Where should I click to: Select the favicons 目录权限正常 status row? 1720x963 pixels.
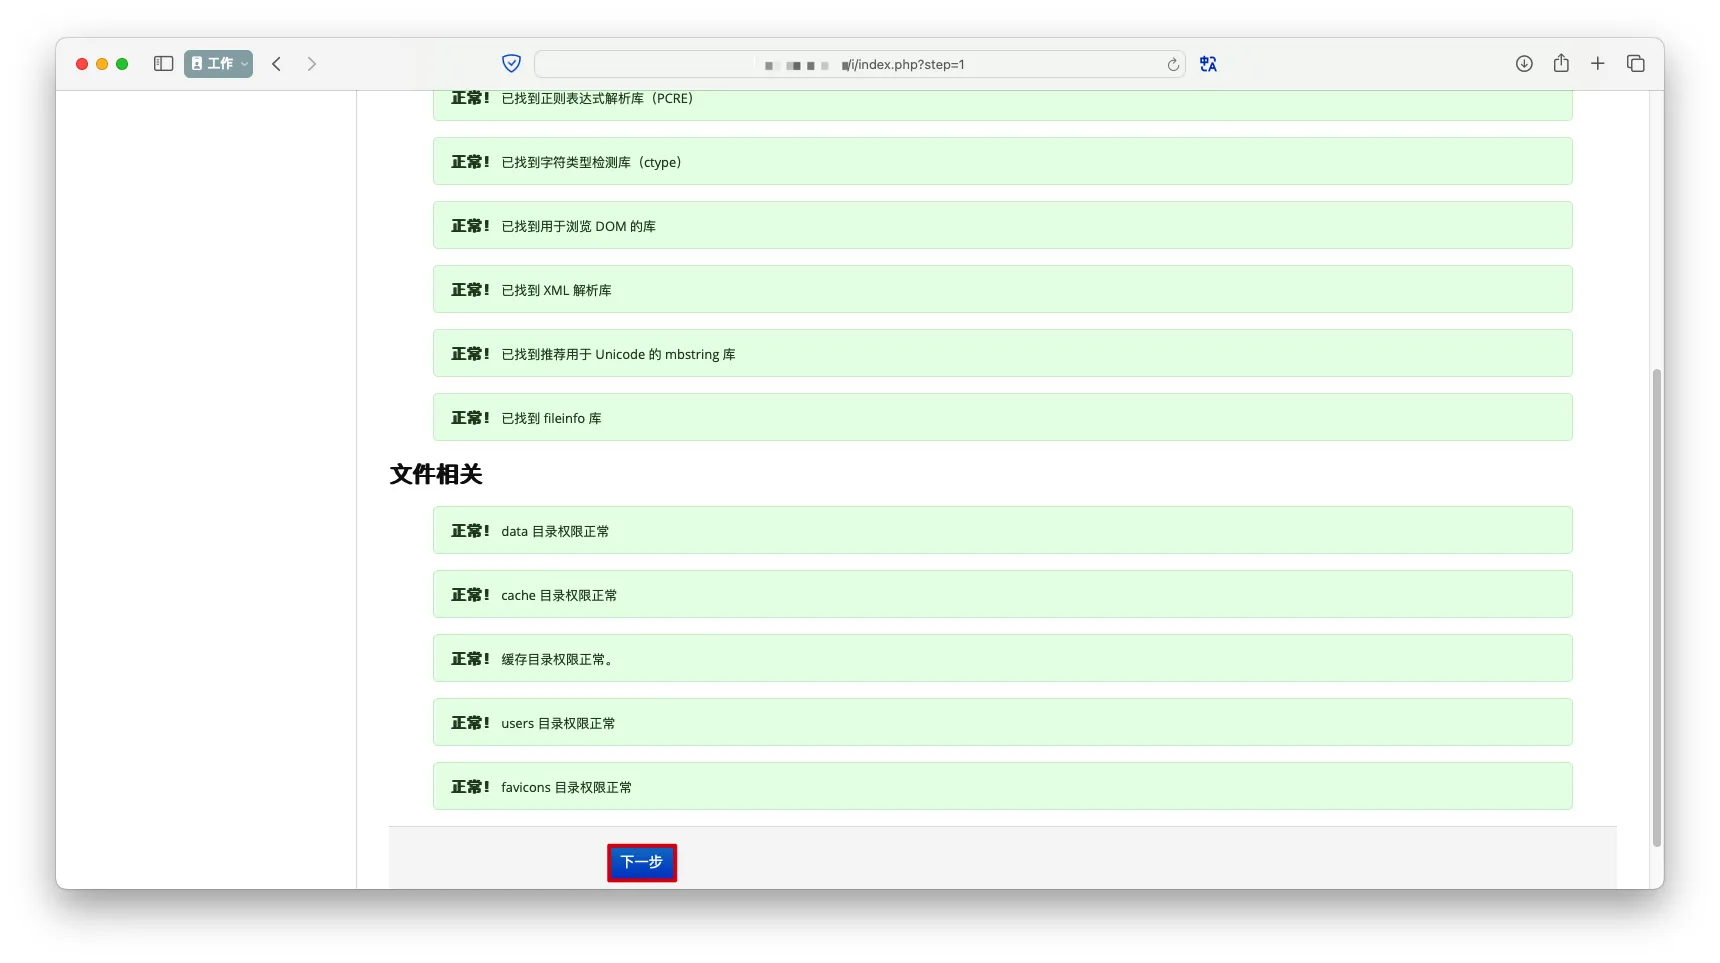click(x=1002, y=787)
